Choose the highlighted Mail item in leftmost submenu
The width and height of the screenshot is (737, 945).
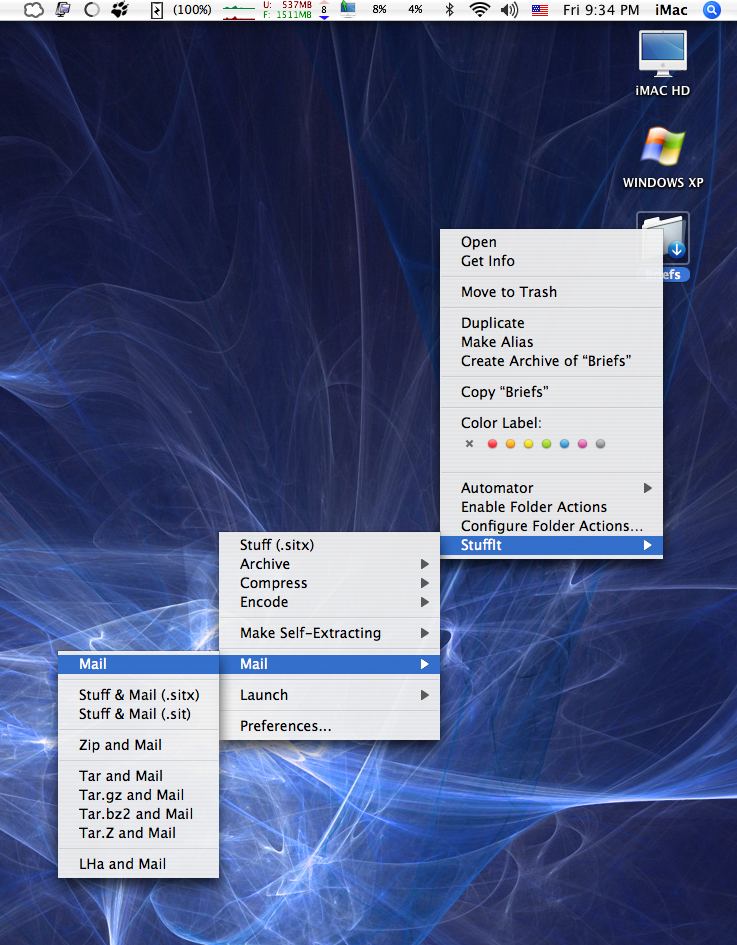(x=139, y=664)
